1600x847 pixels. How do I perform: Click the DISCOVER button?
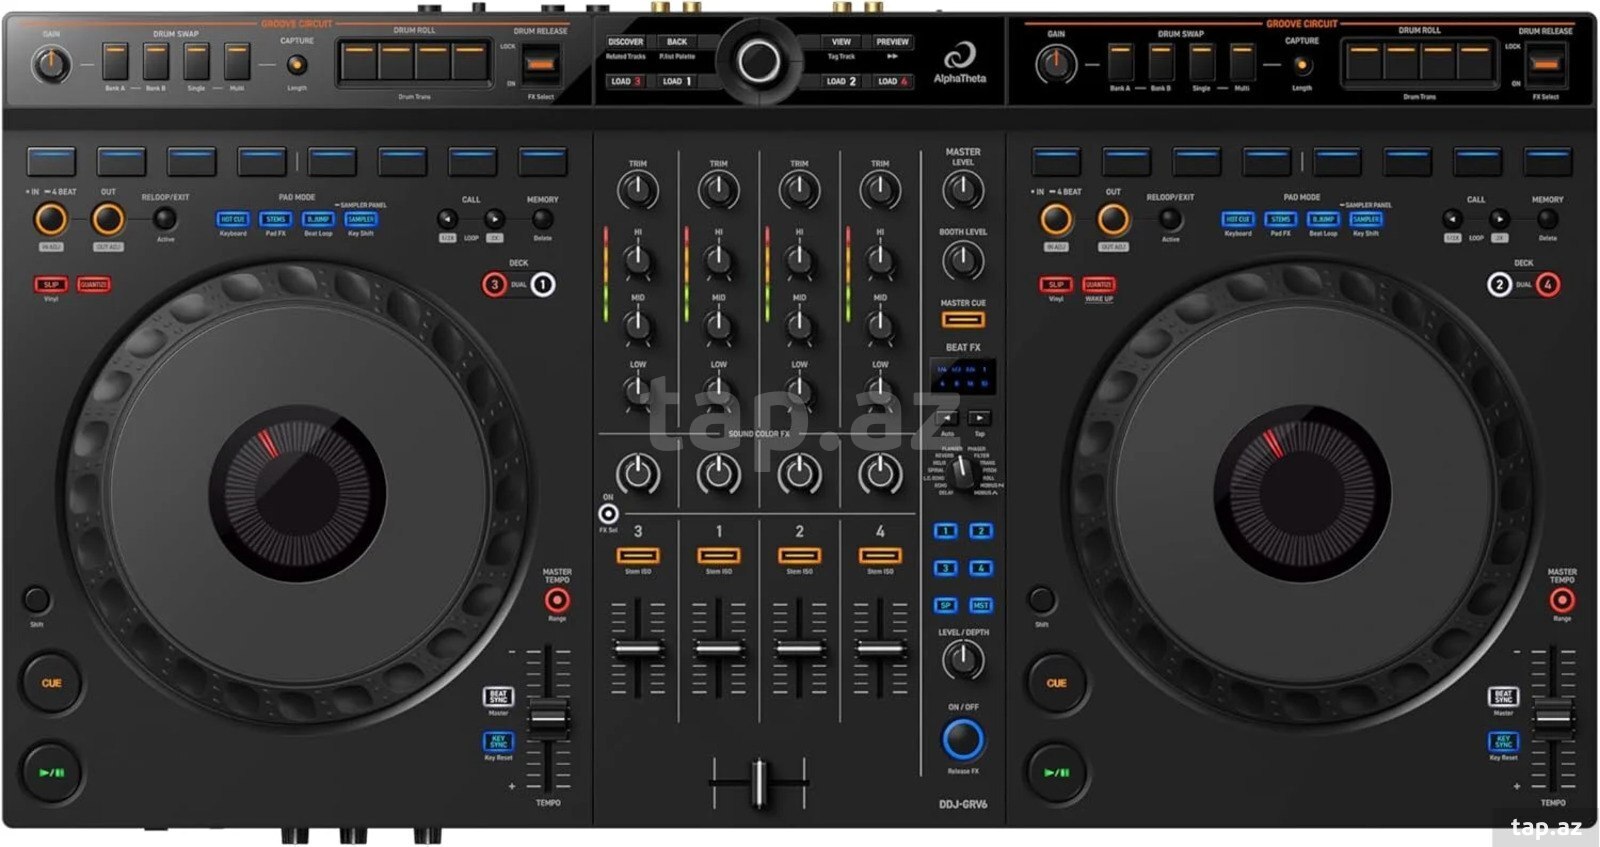click(x=626, y=42)
